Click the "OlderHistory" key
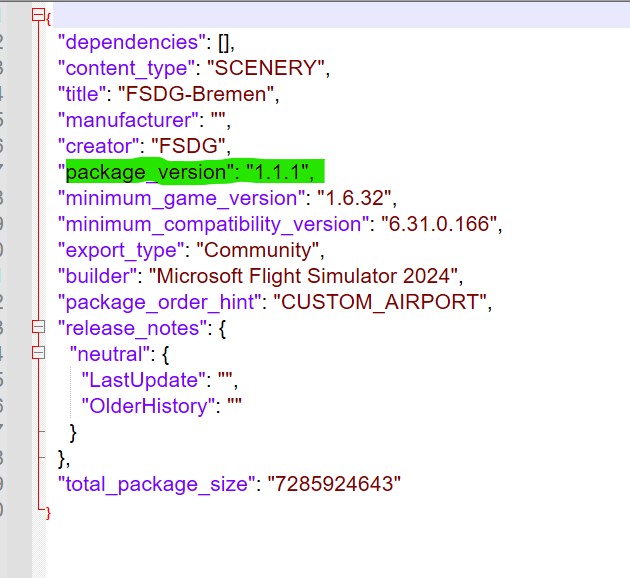This screenshot has width=630, height=578. [x=150, y=405]
